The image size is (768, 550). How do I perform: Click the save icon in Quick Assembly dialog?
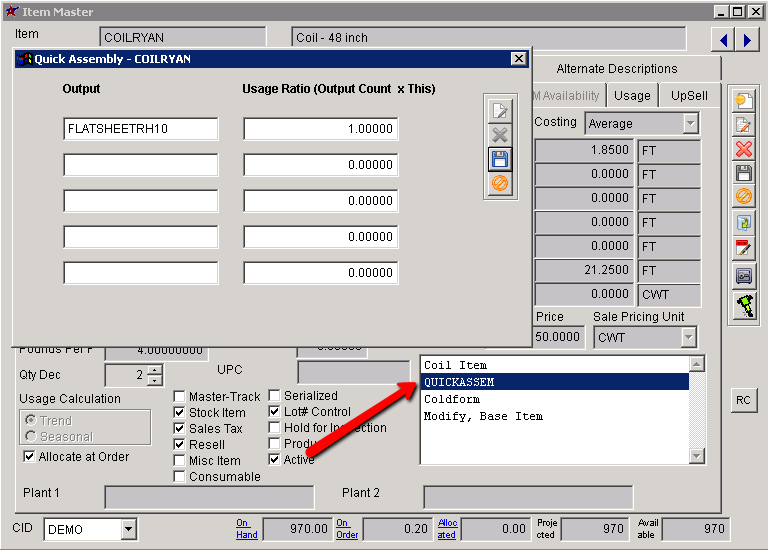pyautogui.click(x=499, y=159)
